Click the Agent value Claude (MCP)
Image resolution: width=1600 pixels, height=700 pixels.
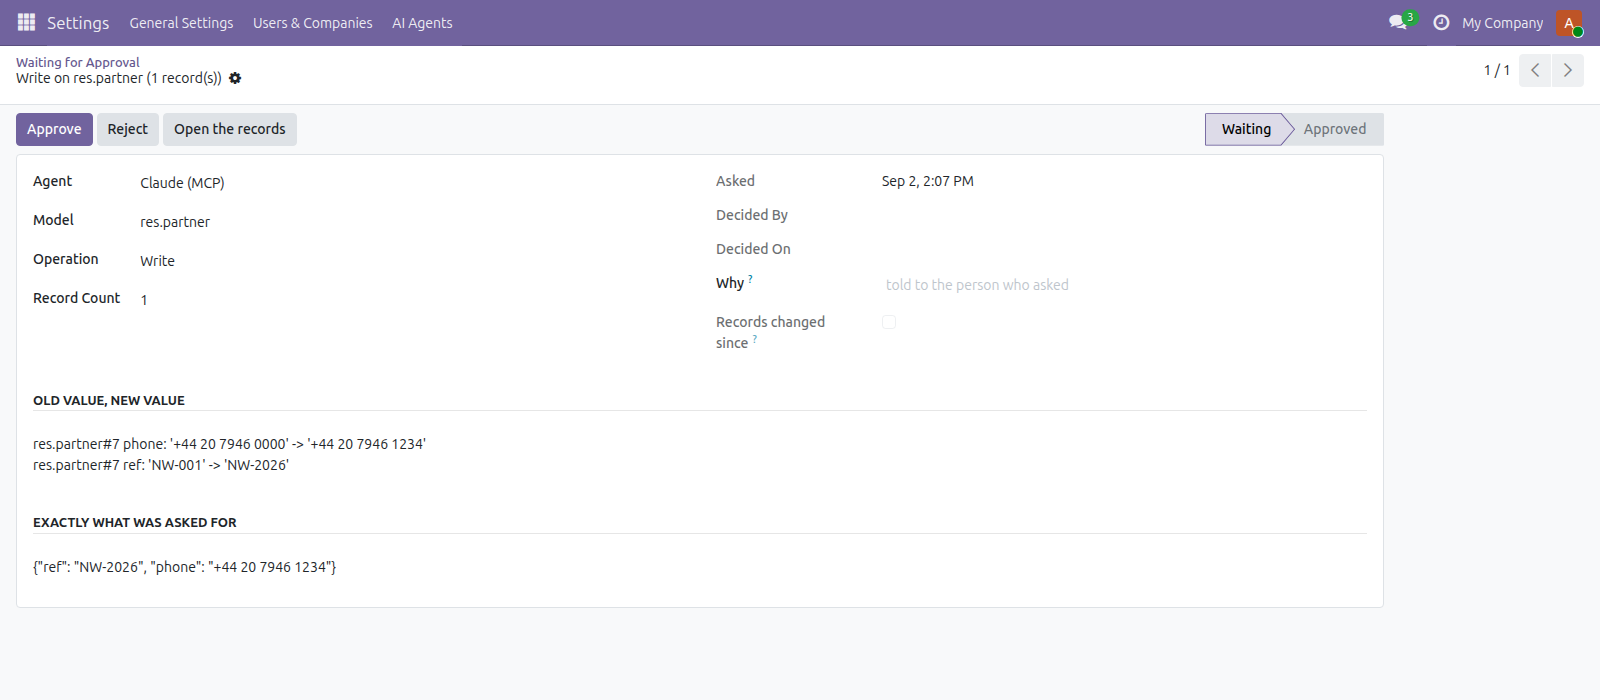point(182,183)
